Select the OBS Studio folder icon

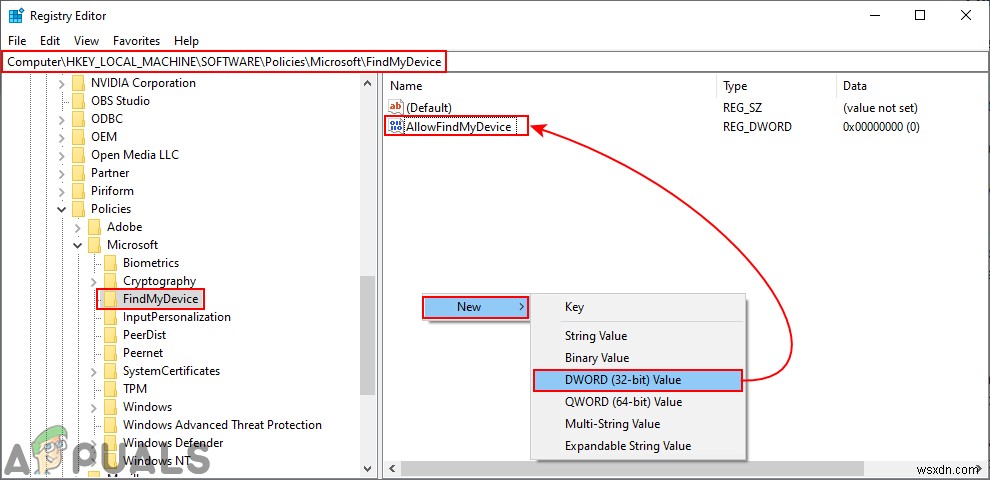(78, 101)
